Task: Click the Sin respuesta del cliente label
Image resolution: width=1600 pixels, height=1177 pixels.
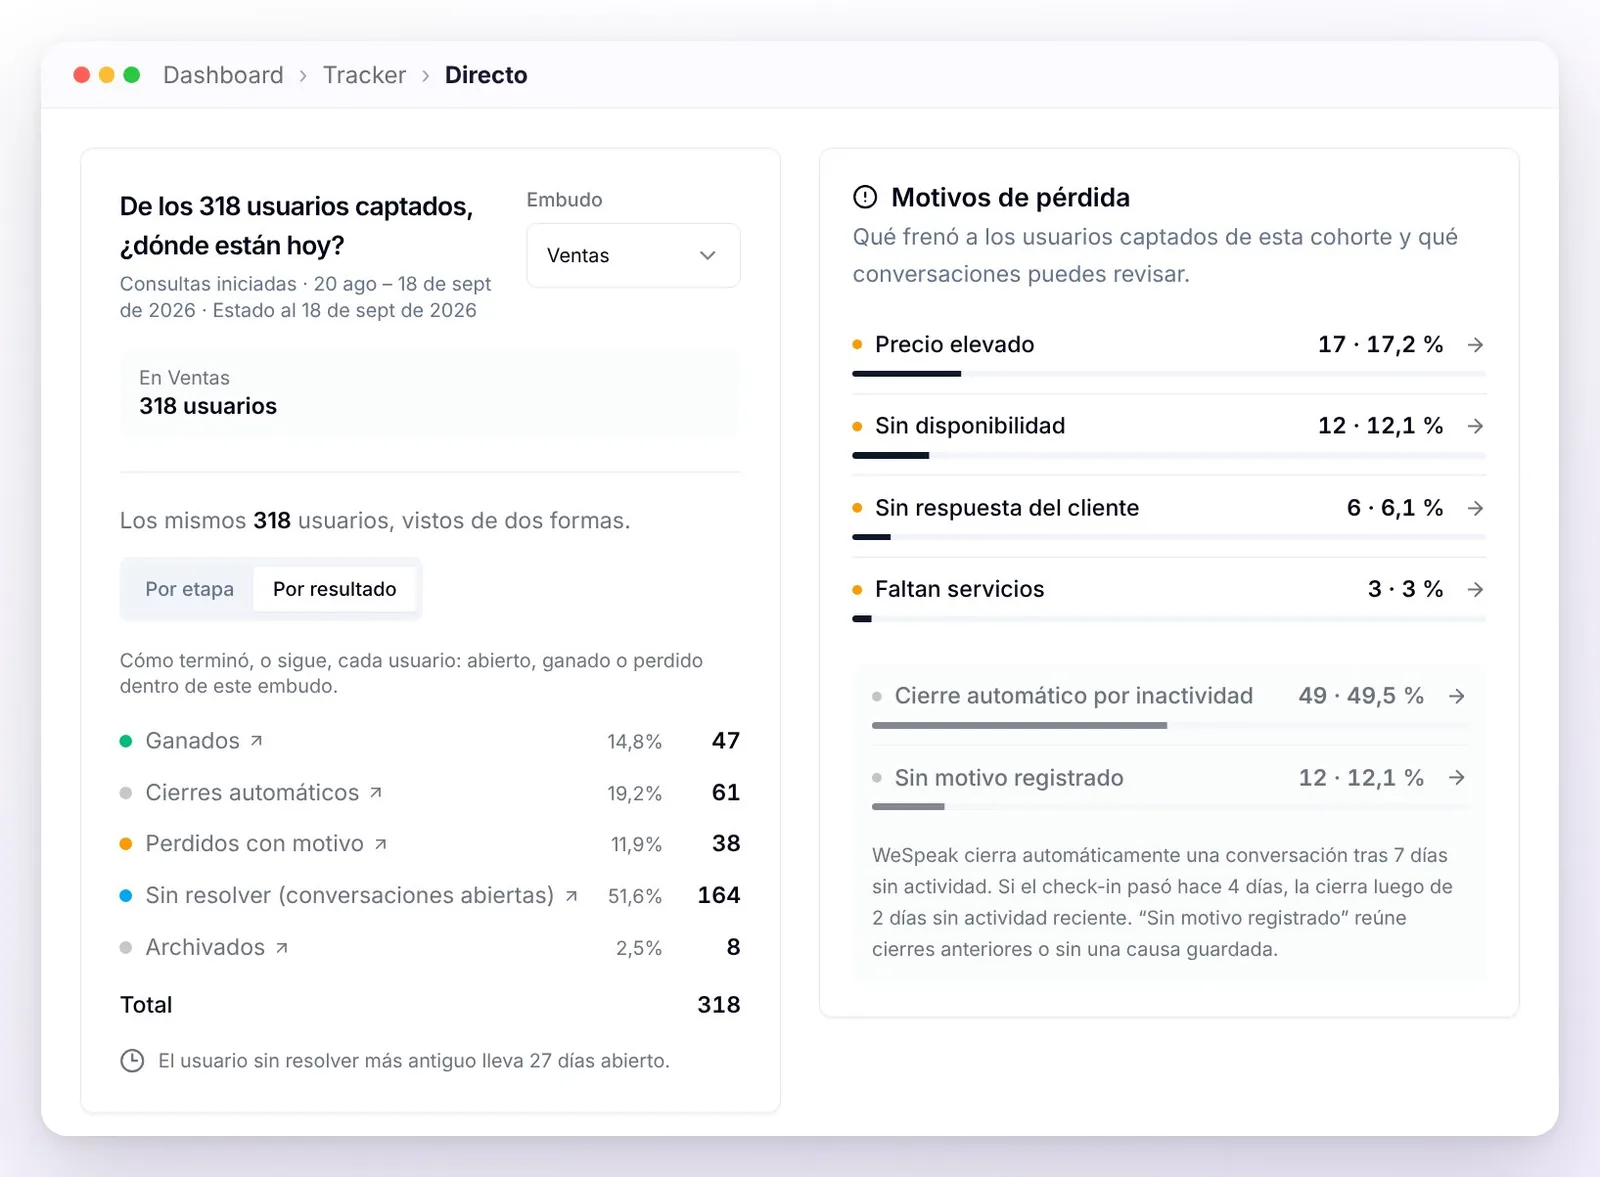Action: coord(1007,508)
